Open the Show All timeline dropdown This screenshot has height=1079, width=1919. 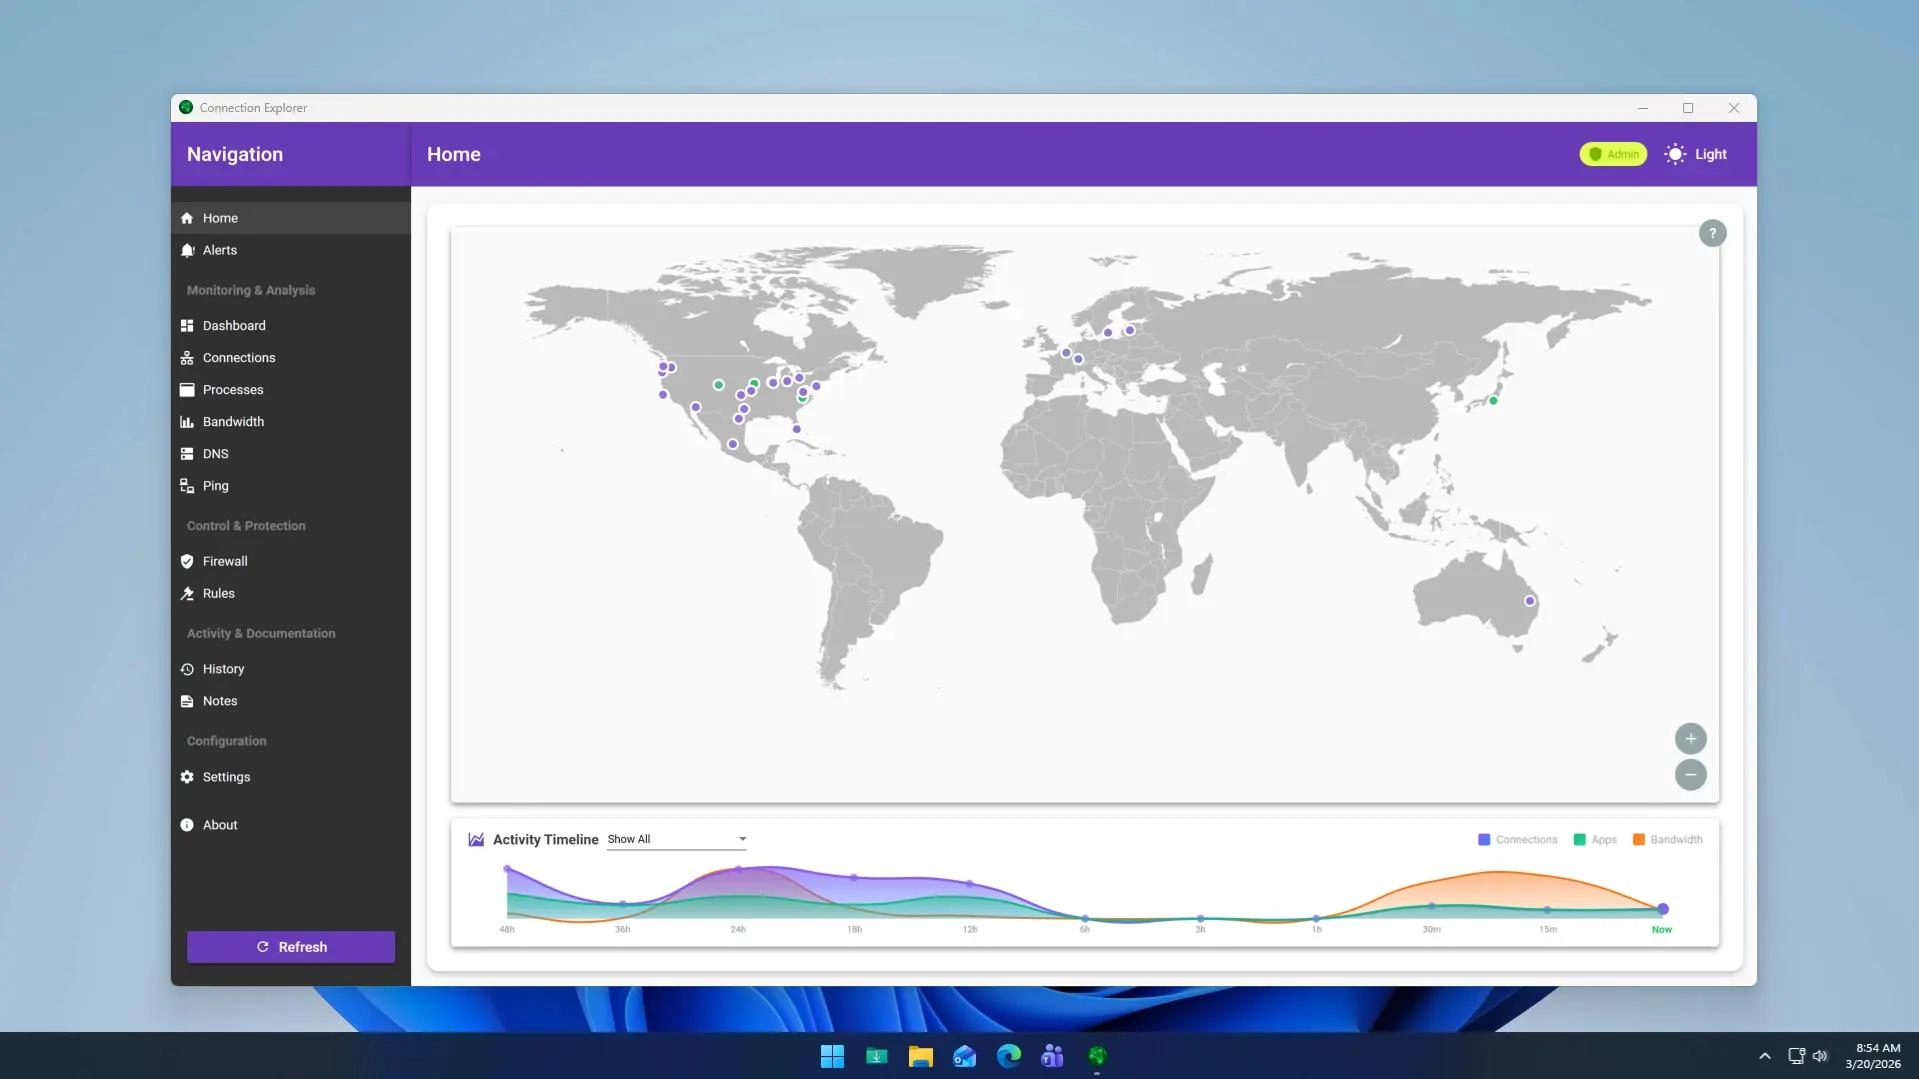[676, 839]
